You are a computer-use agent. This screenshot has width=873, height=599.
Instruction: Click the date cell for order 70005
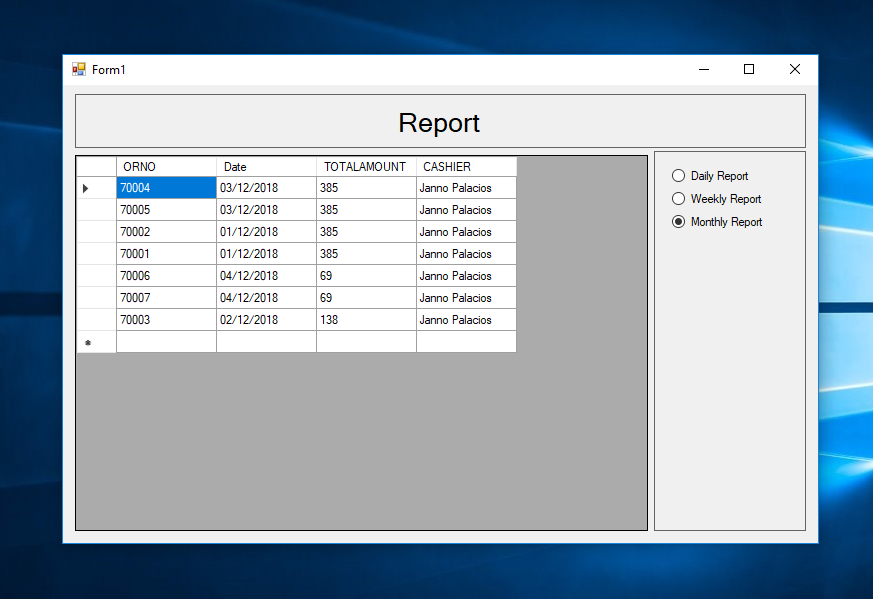pyautogui.click(x=267, y=210)
